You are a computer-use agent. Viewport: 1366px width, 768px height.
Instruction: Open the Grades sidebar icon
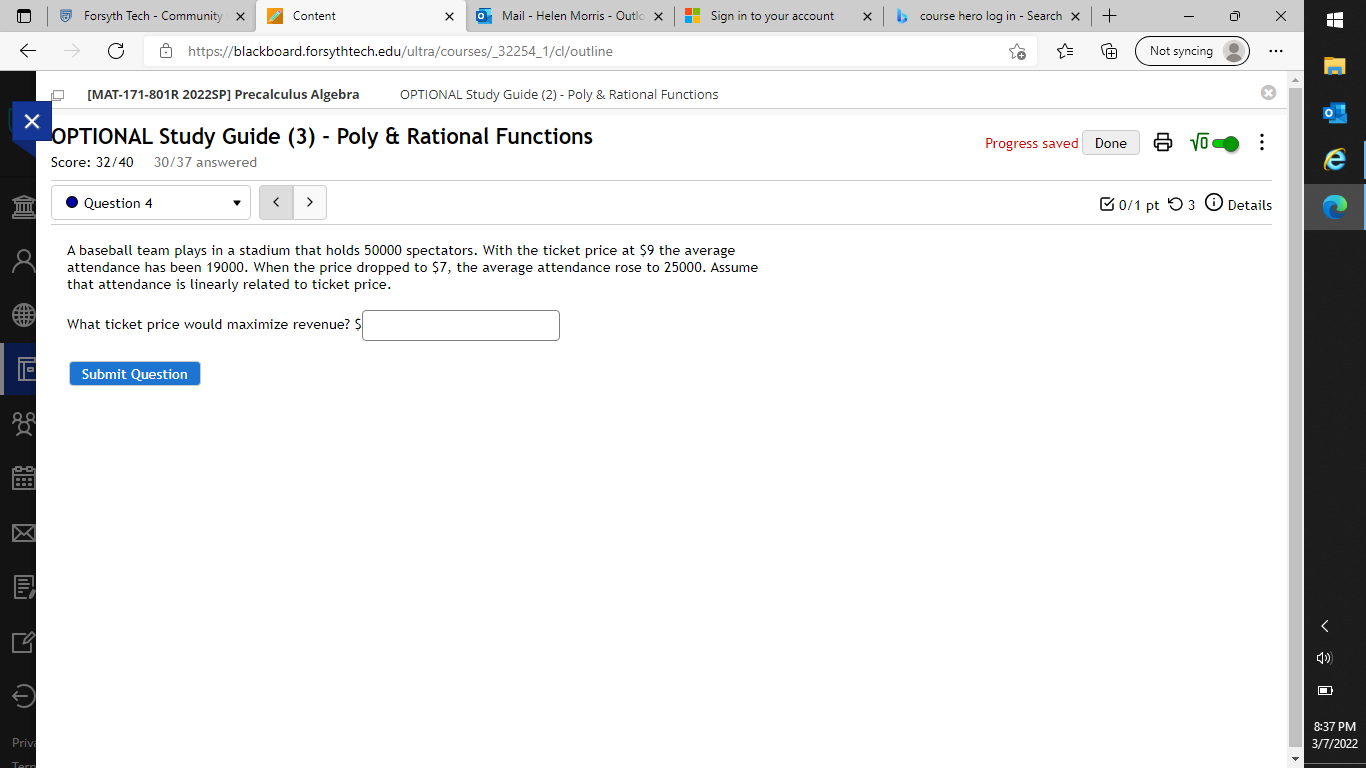click(22, 587)
